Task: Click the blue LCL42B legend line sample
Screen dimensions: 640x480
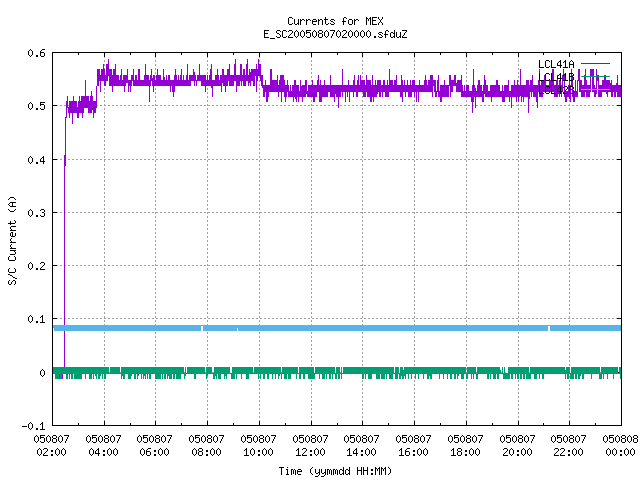Action: [x=595, y=89]
